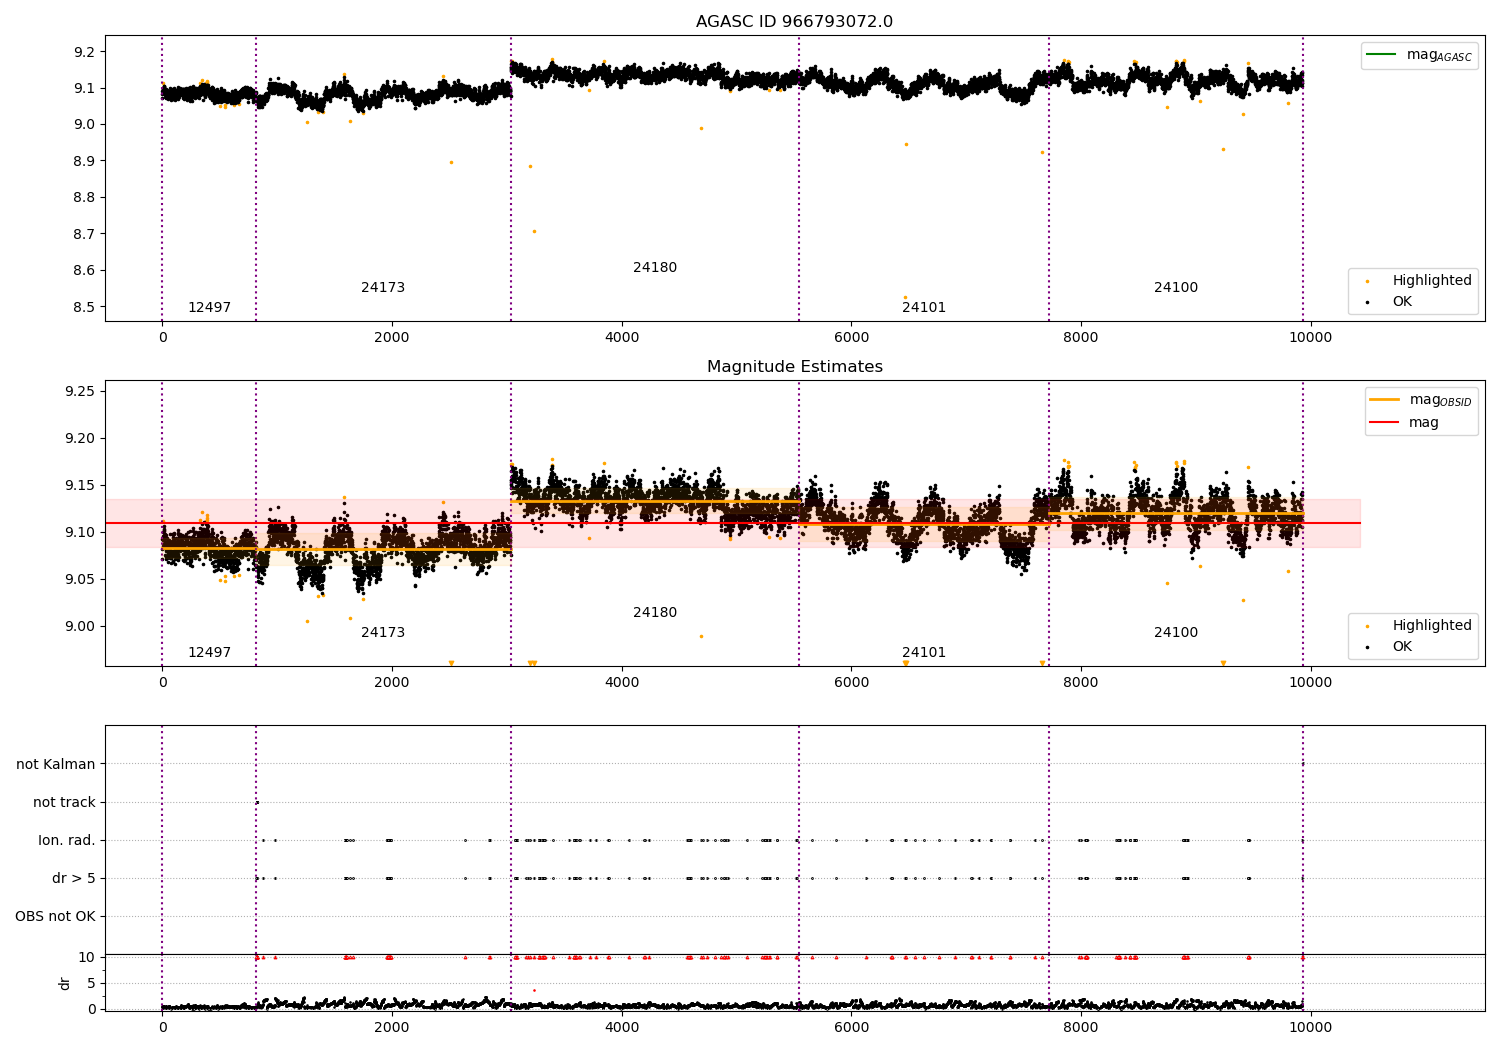This screenshot has width=1500, height=1050.
Task: Click the 'Magnitude Estimates' subplot title
Action: coord(794,367)
